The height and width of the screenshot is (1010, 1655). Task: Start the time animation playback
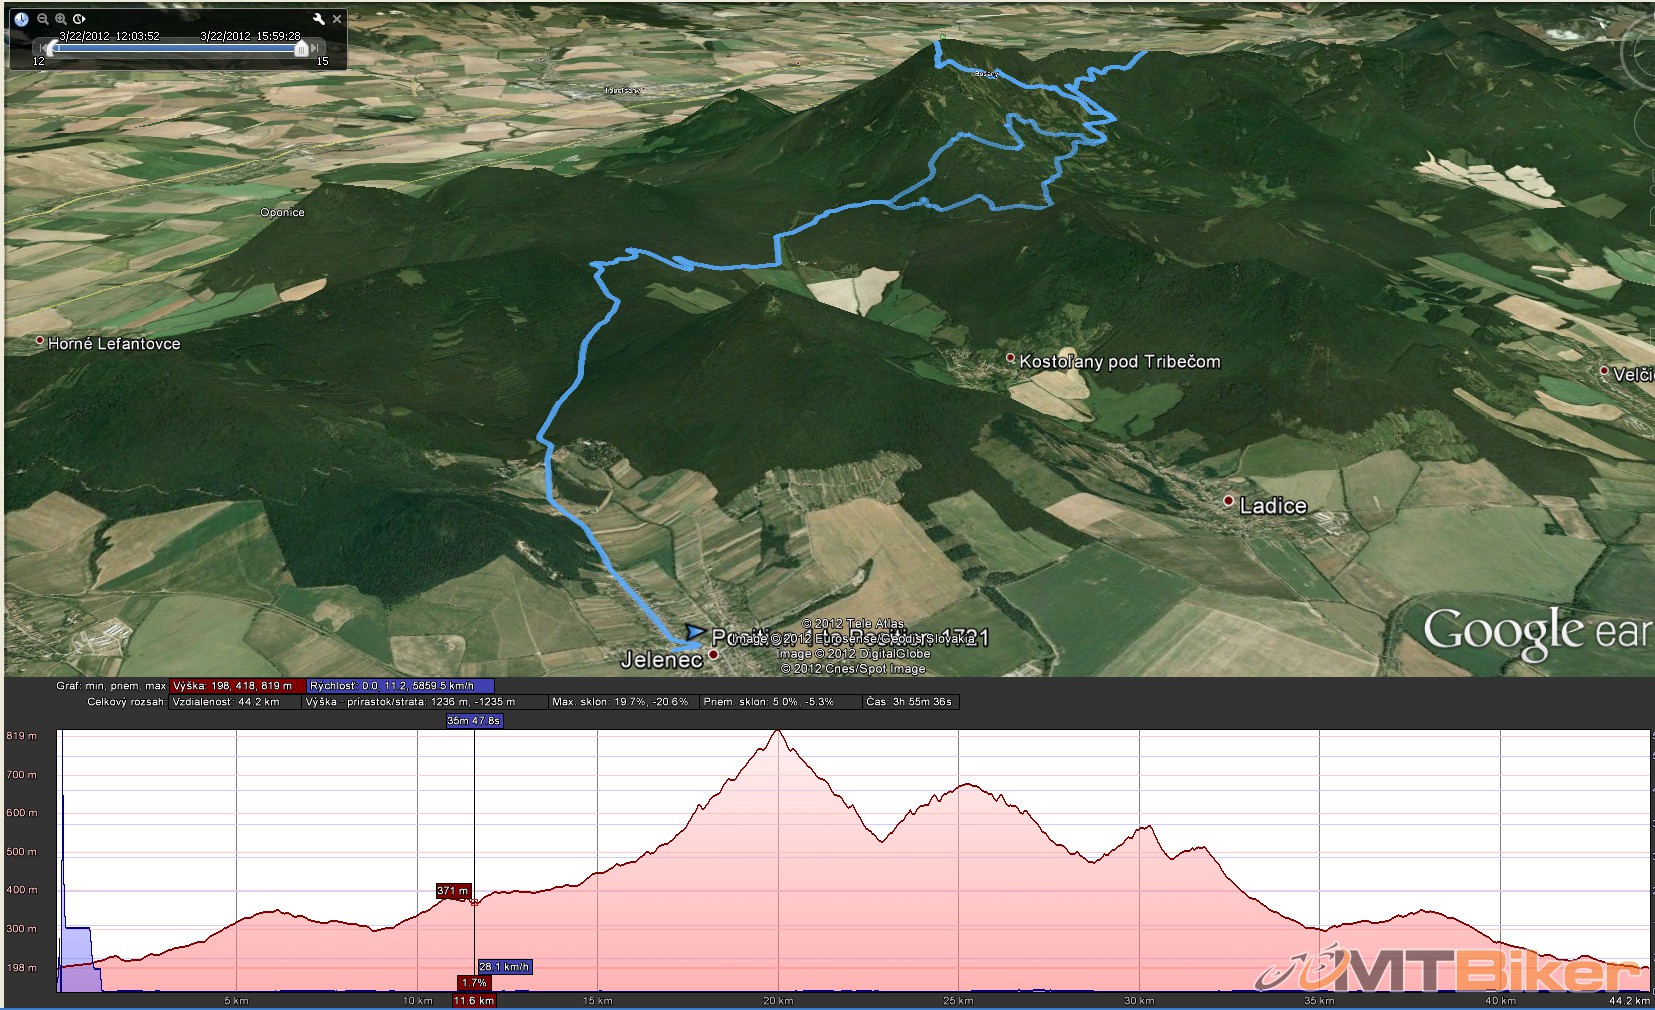pos(80,19)
